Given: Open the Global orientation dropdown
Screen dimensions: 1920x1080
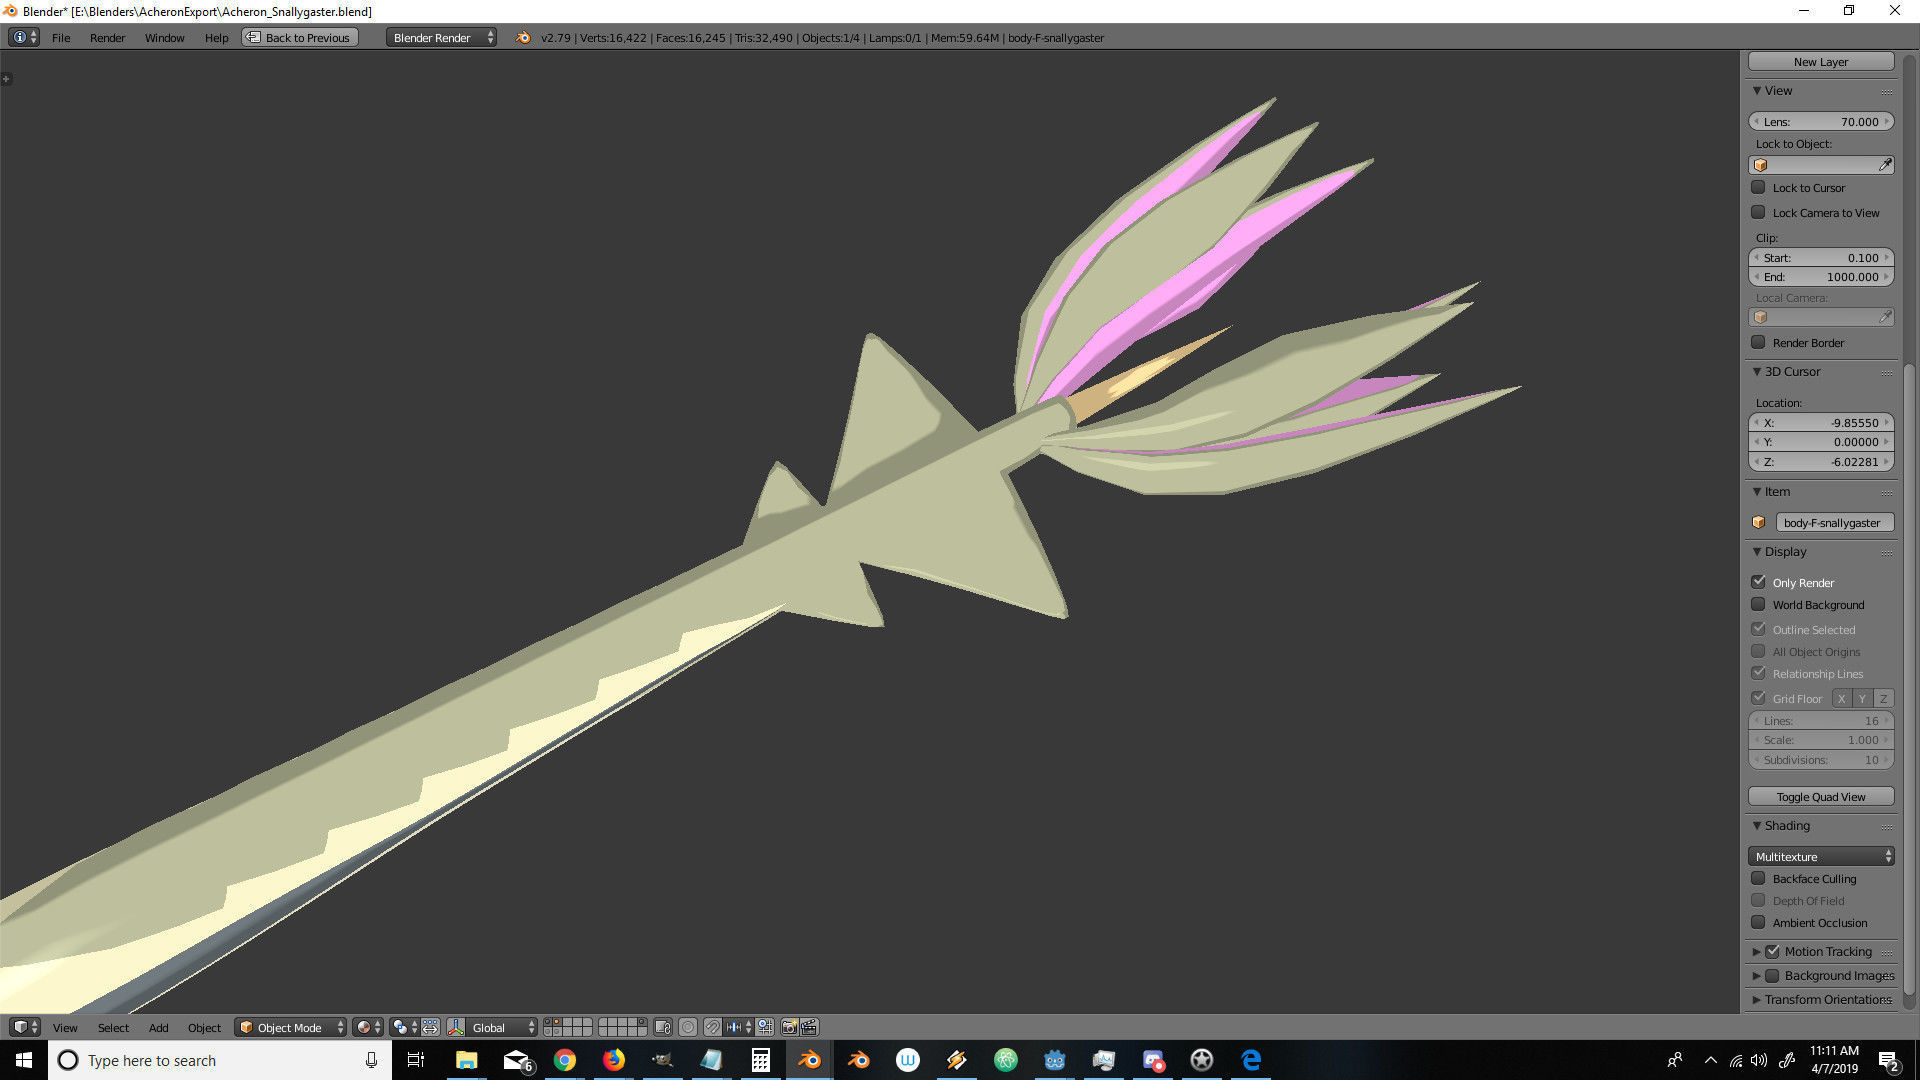Looking at the screenshot, I should [x=503, y=1027].
